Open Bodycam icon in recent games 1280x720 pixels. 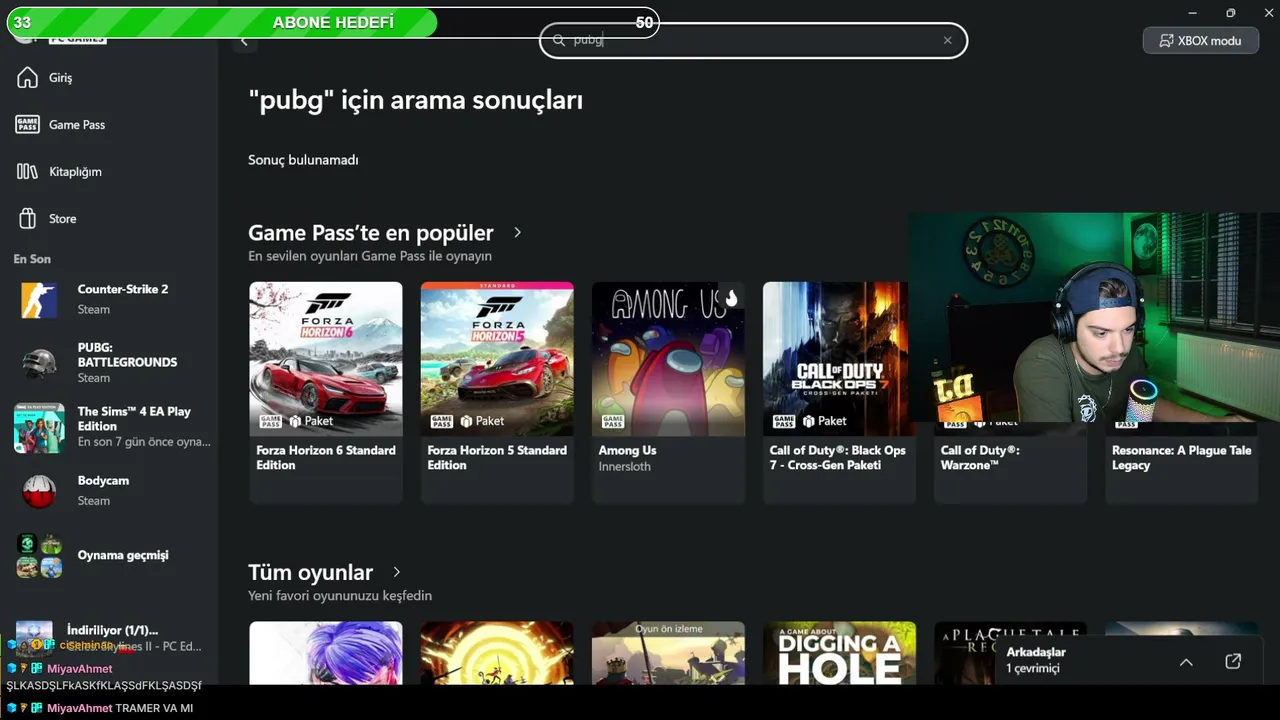coord(39,490)
